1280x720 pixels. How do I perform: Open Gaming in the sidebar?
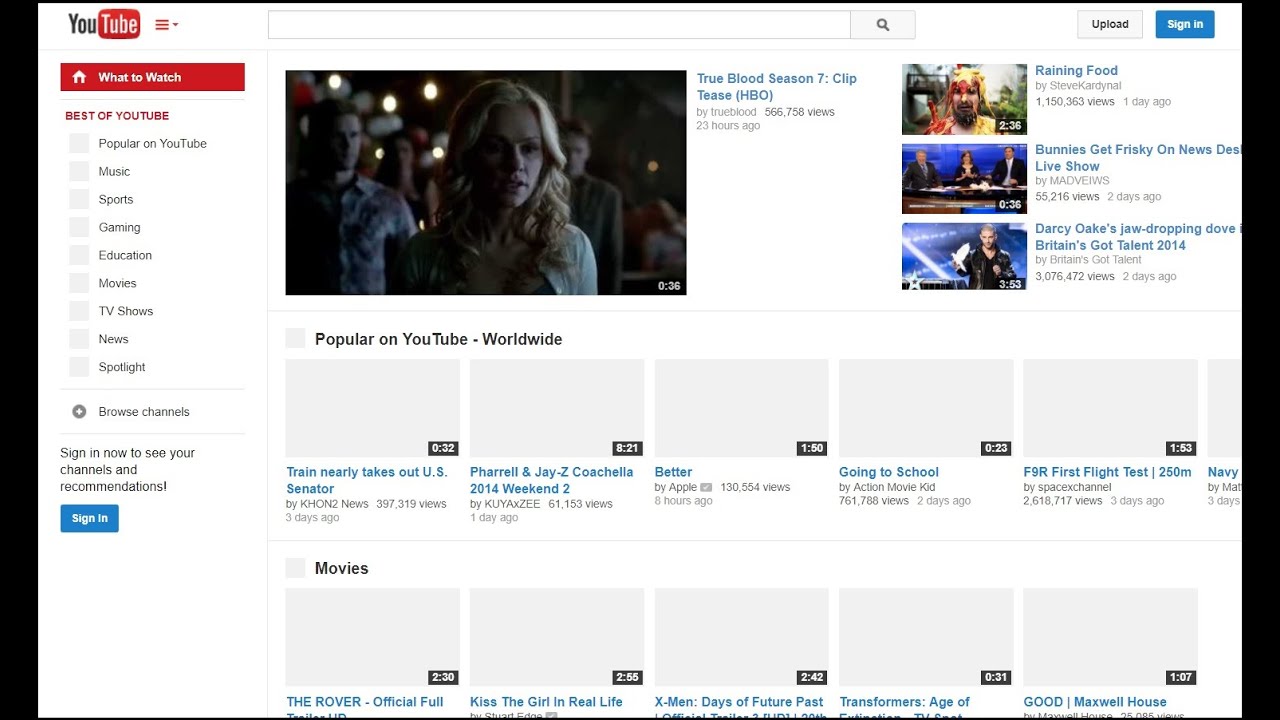119,227
